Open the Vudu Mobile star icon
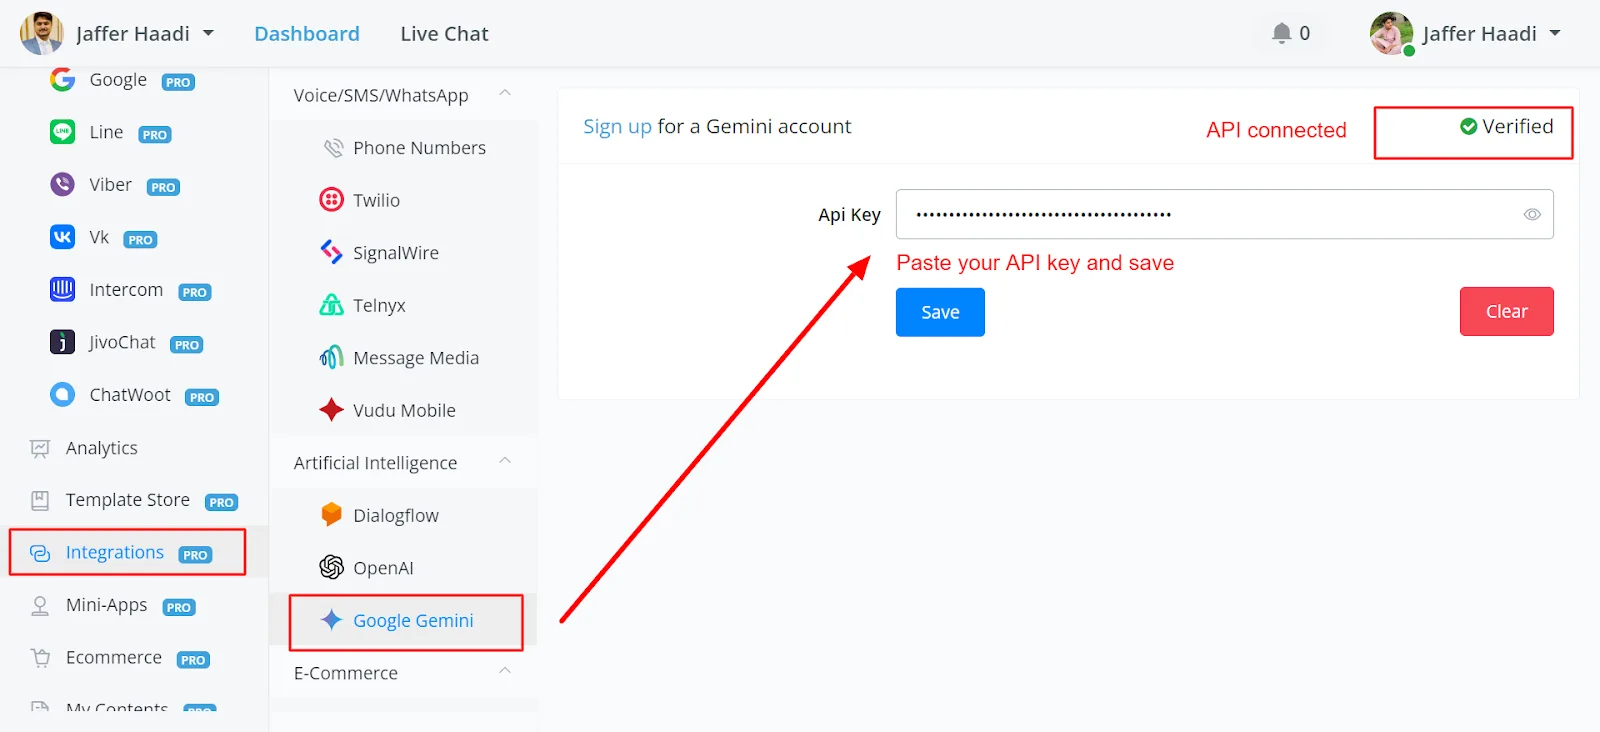This screenshot has height=732, width=1600. [x=331, y=410]
